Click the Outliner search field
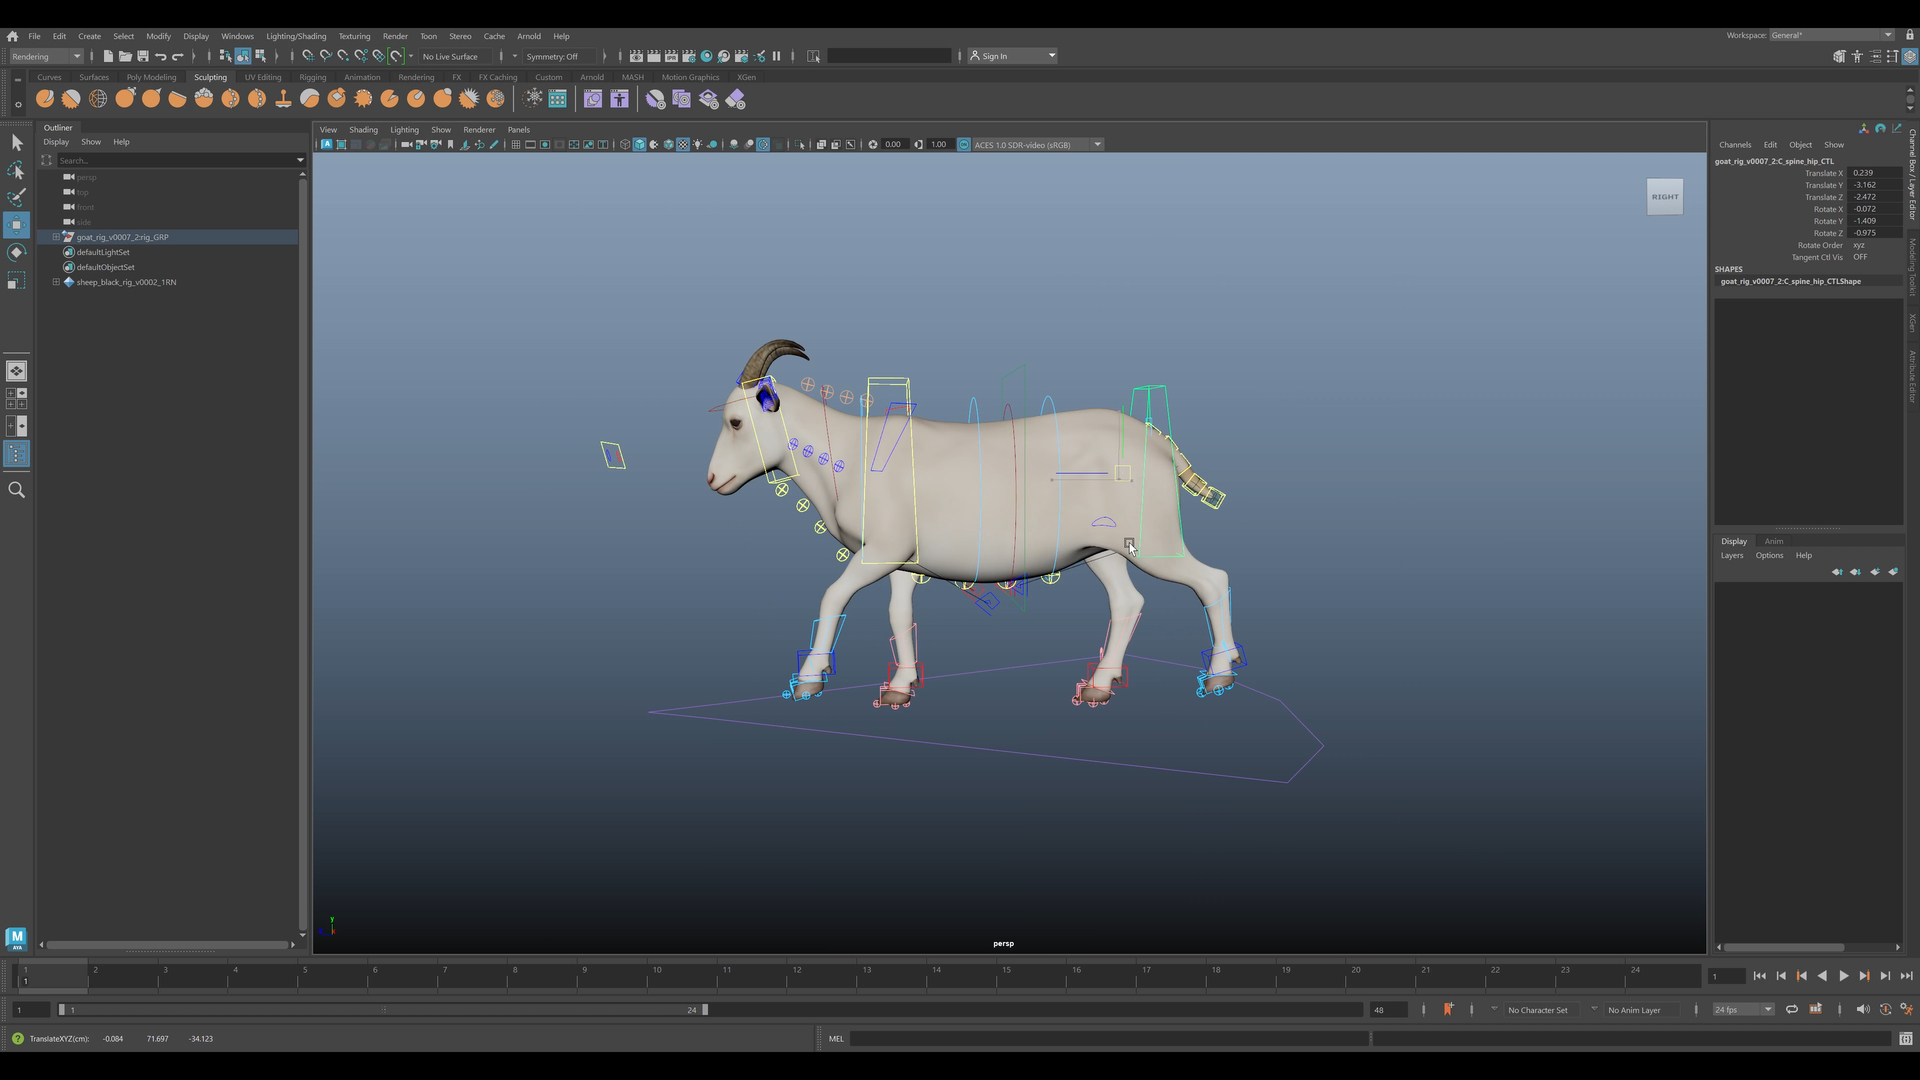Image resolution: width=1920 pixels, height=1080 pixels. 180,160
